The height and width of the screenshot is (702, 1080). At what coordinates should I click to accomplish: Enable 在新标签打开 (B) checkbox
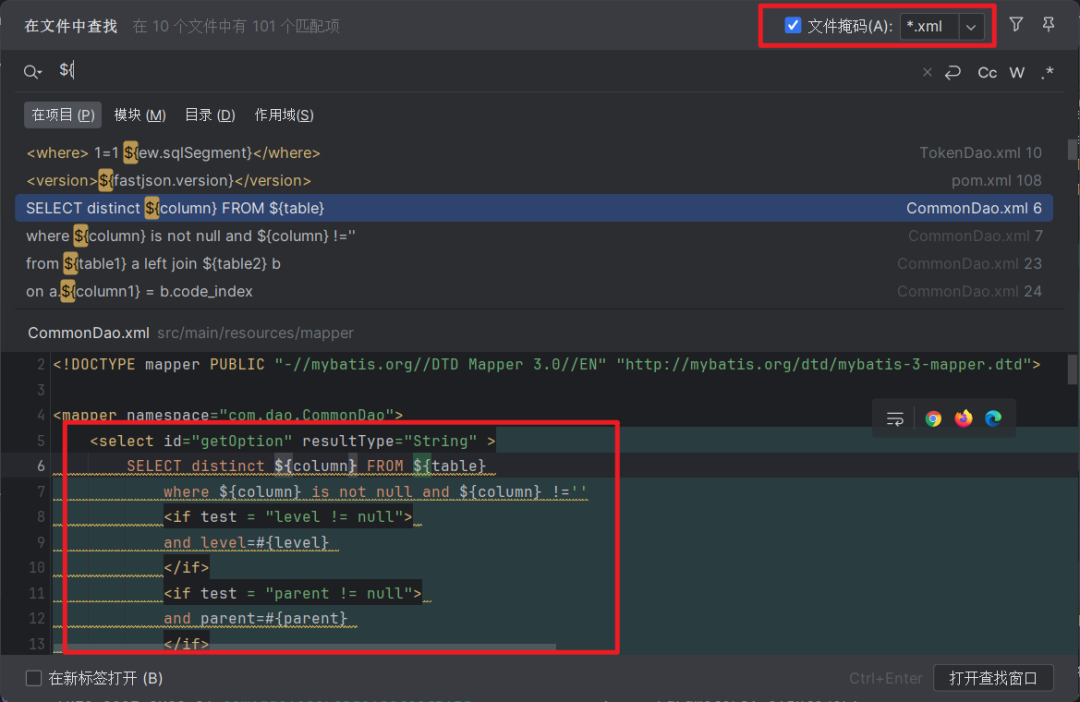pos(34,678)
